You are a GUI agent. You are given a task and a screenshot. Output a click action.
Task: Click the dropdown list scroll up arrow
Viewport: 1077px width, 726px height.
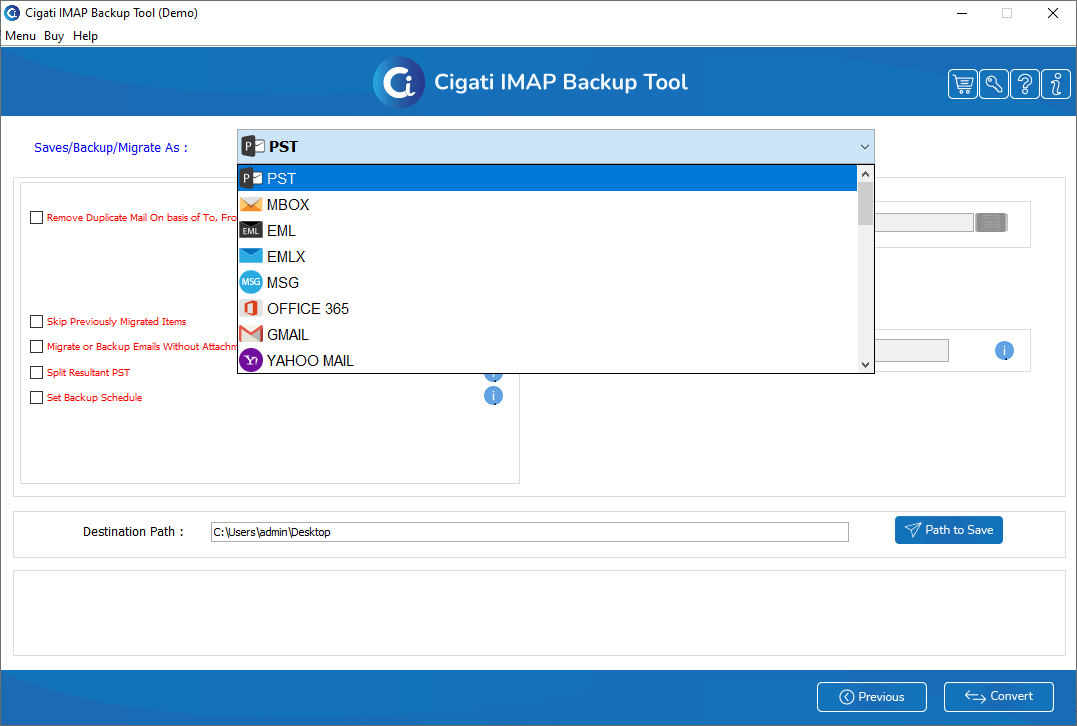(x=865, y=174)
